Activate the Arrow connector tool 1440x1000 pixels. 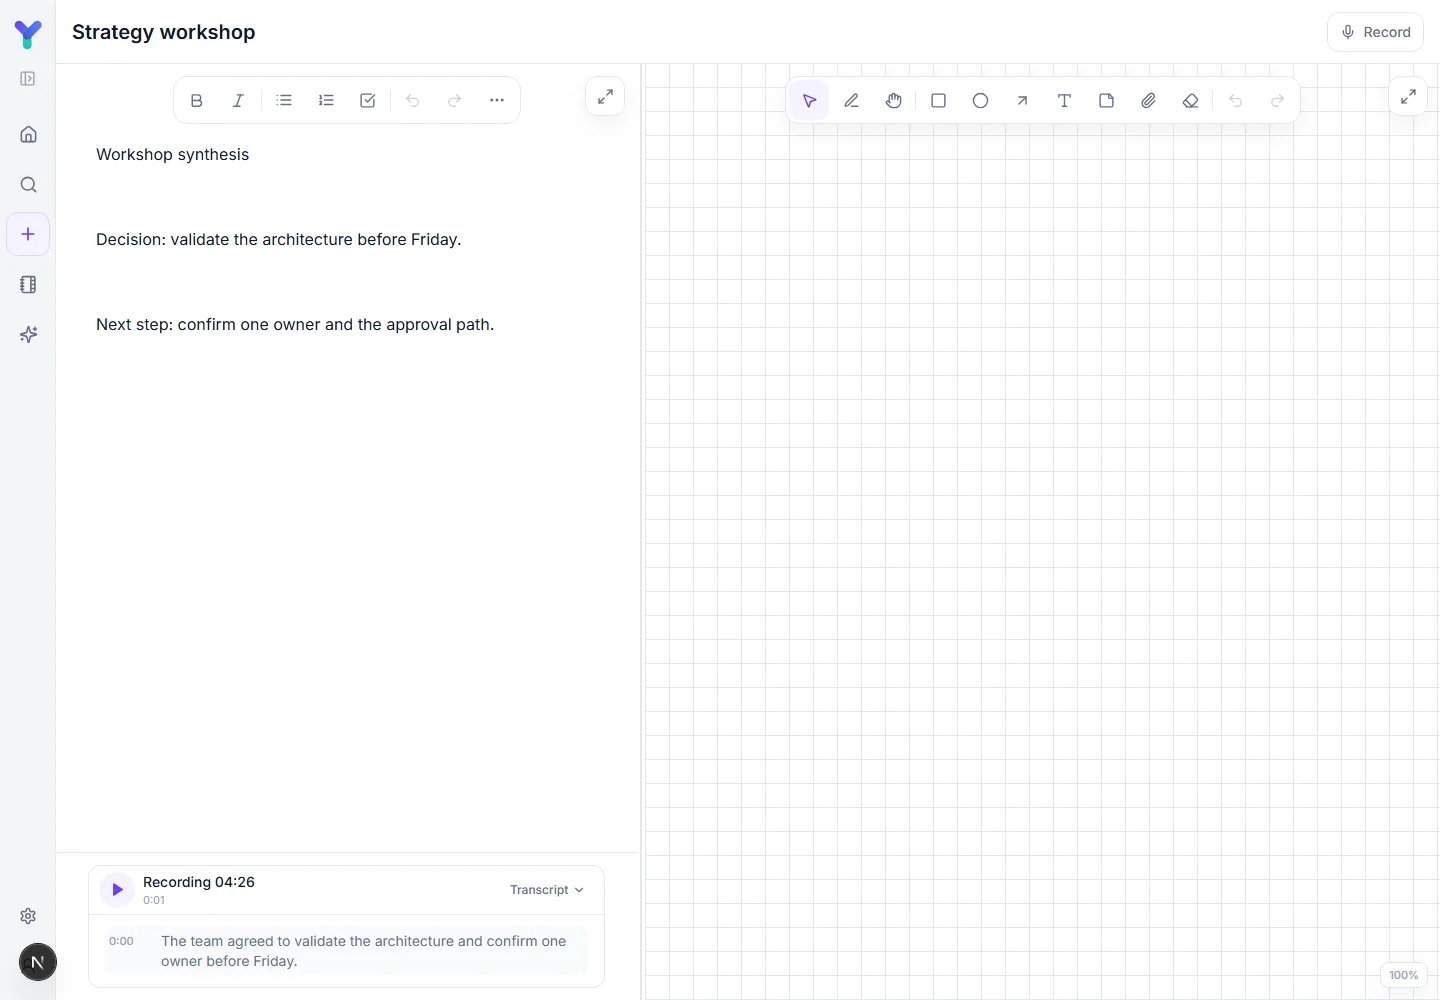pos(1022,101)
